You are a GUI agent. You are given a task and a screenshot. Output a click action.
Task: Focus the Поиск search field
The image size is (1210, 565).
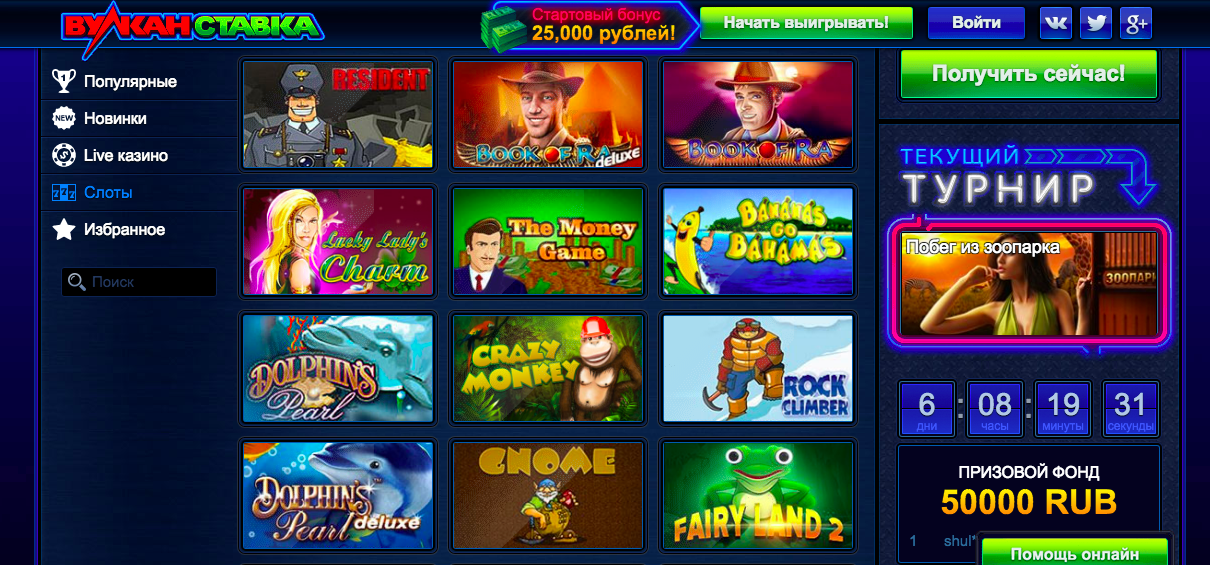pyautogui.click(x=139, y=282)
